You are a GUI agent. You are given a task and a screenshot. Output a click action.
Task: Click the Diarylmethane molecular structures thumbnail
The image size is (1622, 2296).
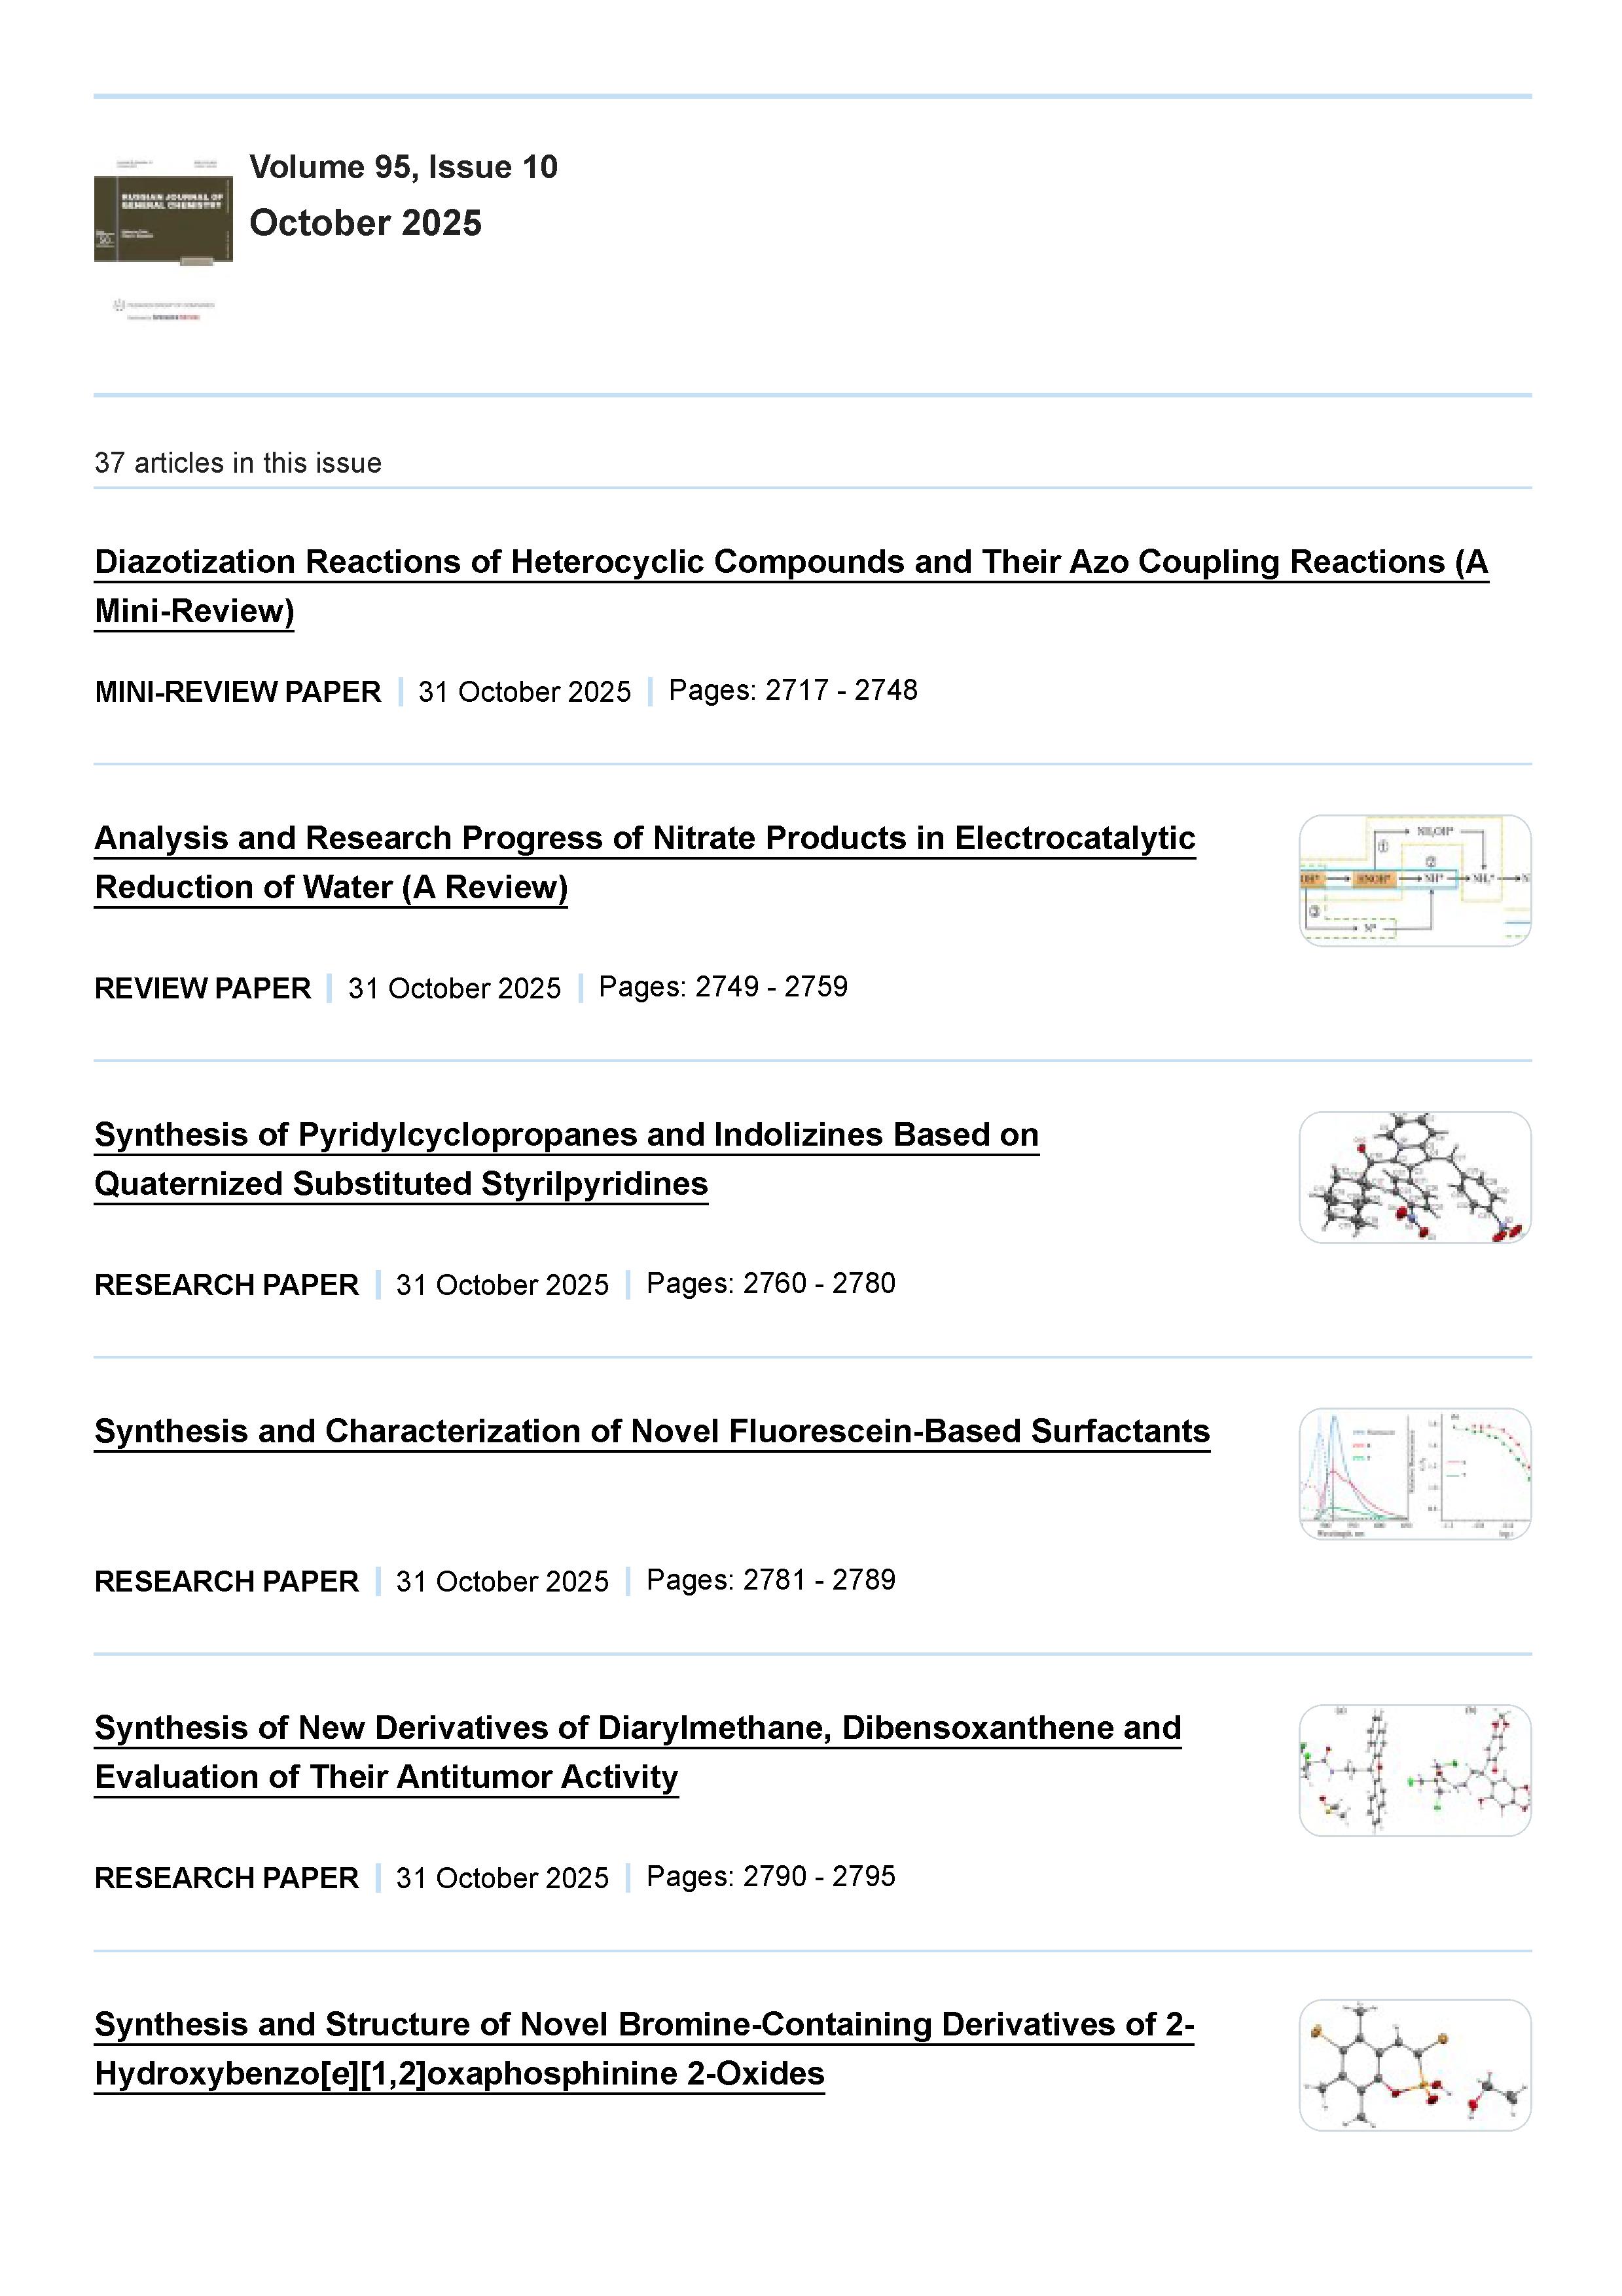[x=1414, y=1771]
